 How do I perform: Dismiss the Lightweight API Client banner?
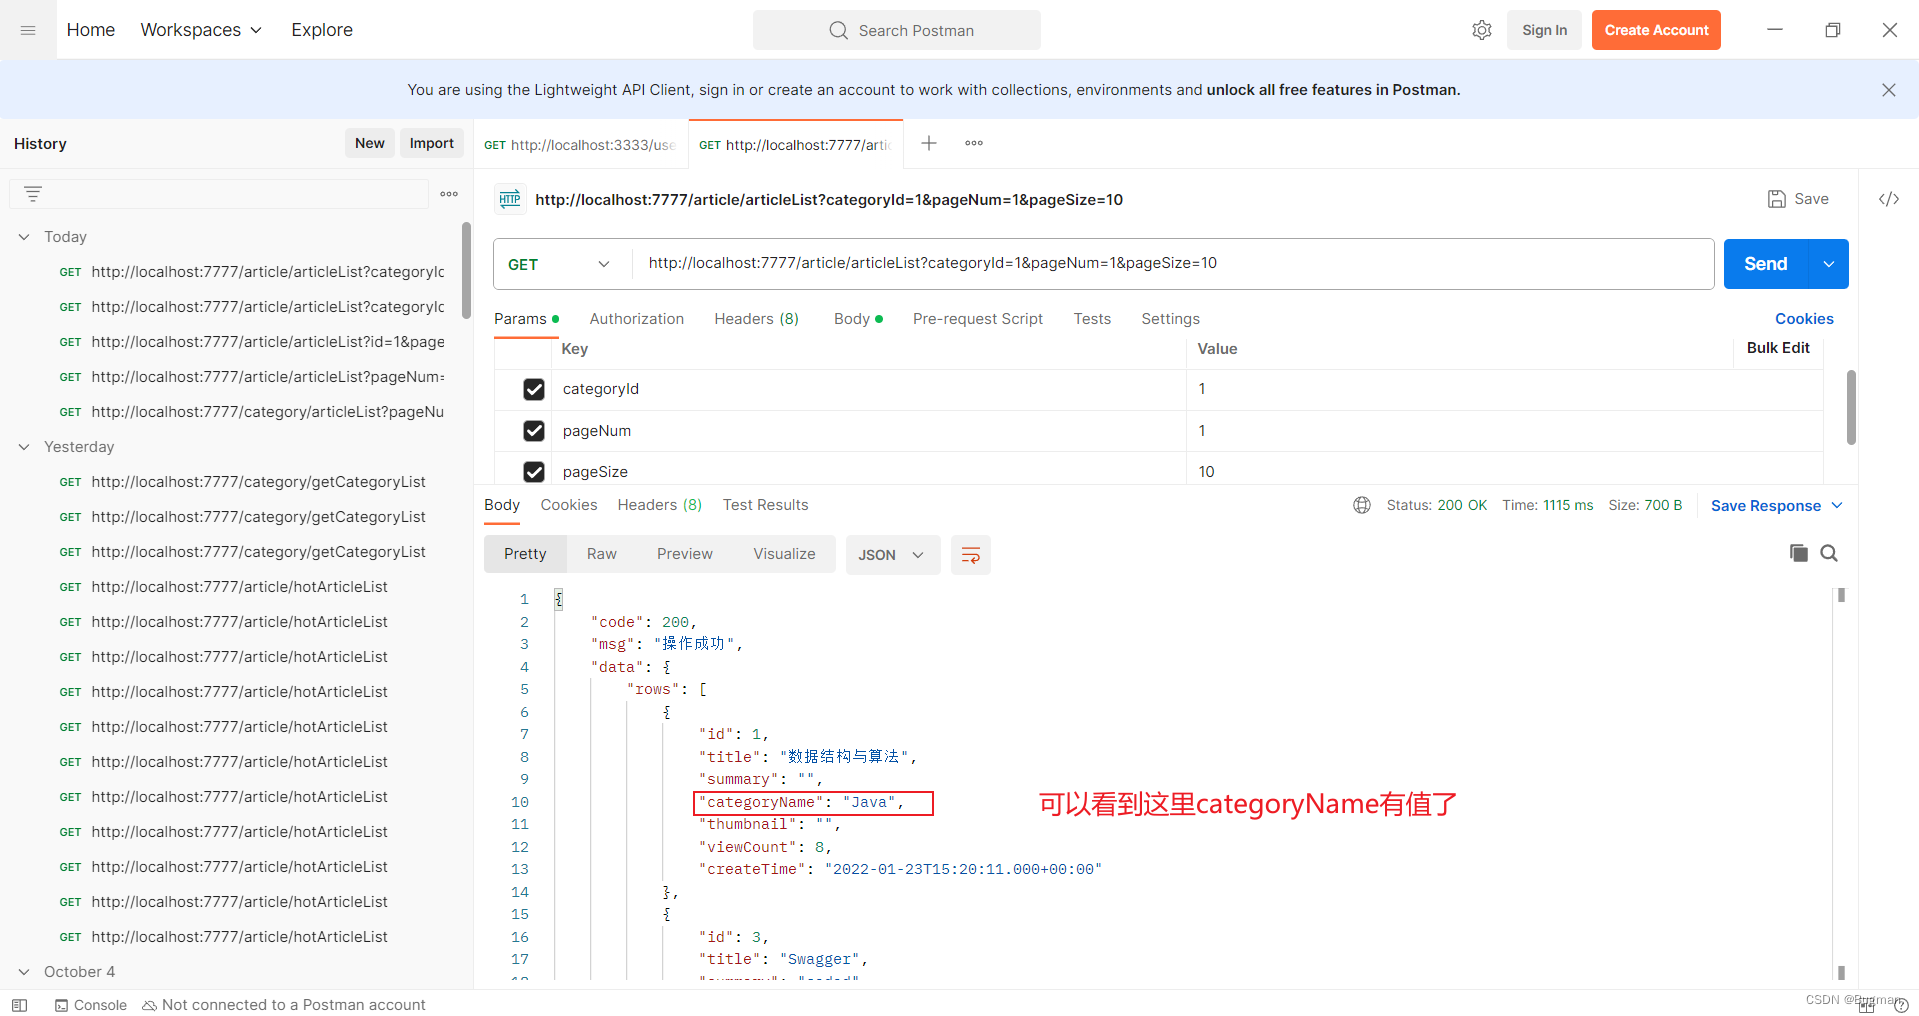(1889, 90)
